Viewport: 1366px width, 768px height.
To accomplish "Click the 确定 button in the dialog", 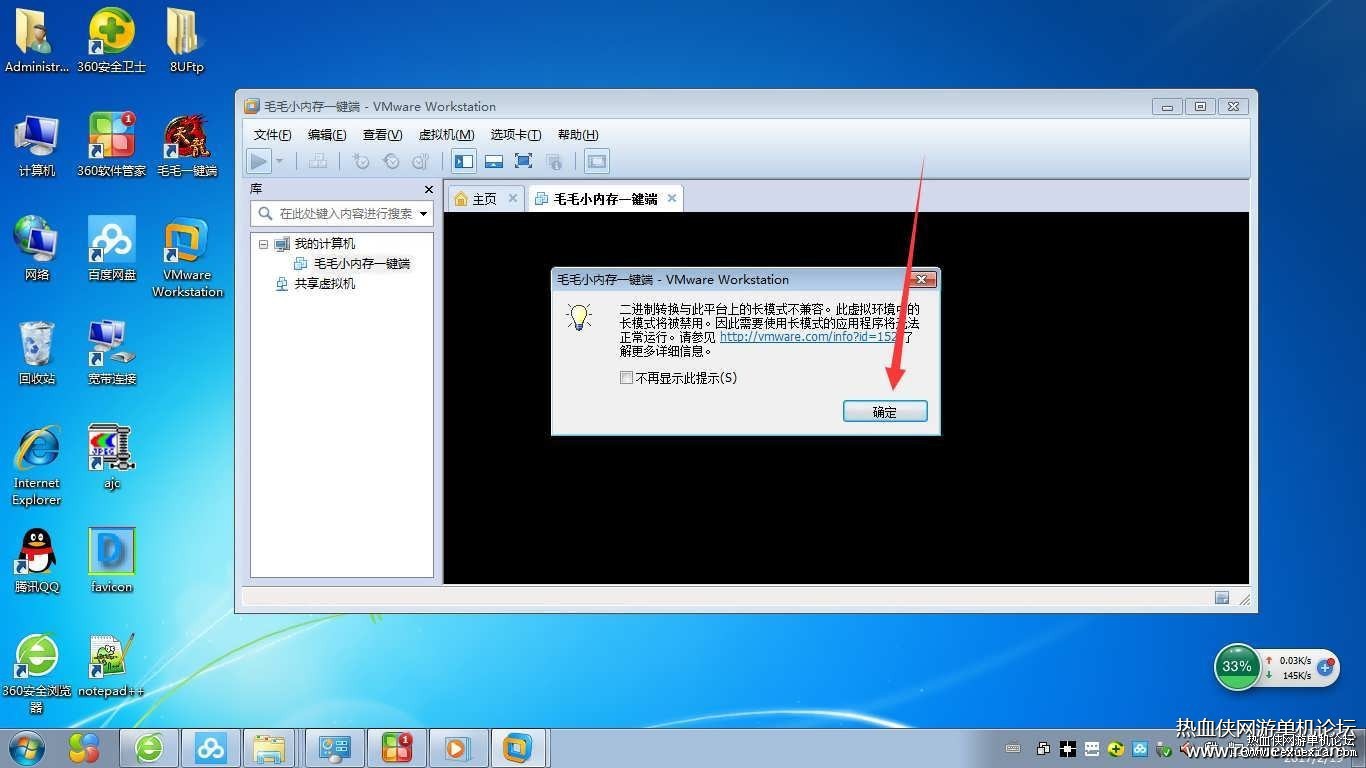I will pos(885,411).
